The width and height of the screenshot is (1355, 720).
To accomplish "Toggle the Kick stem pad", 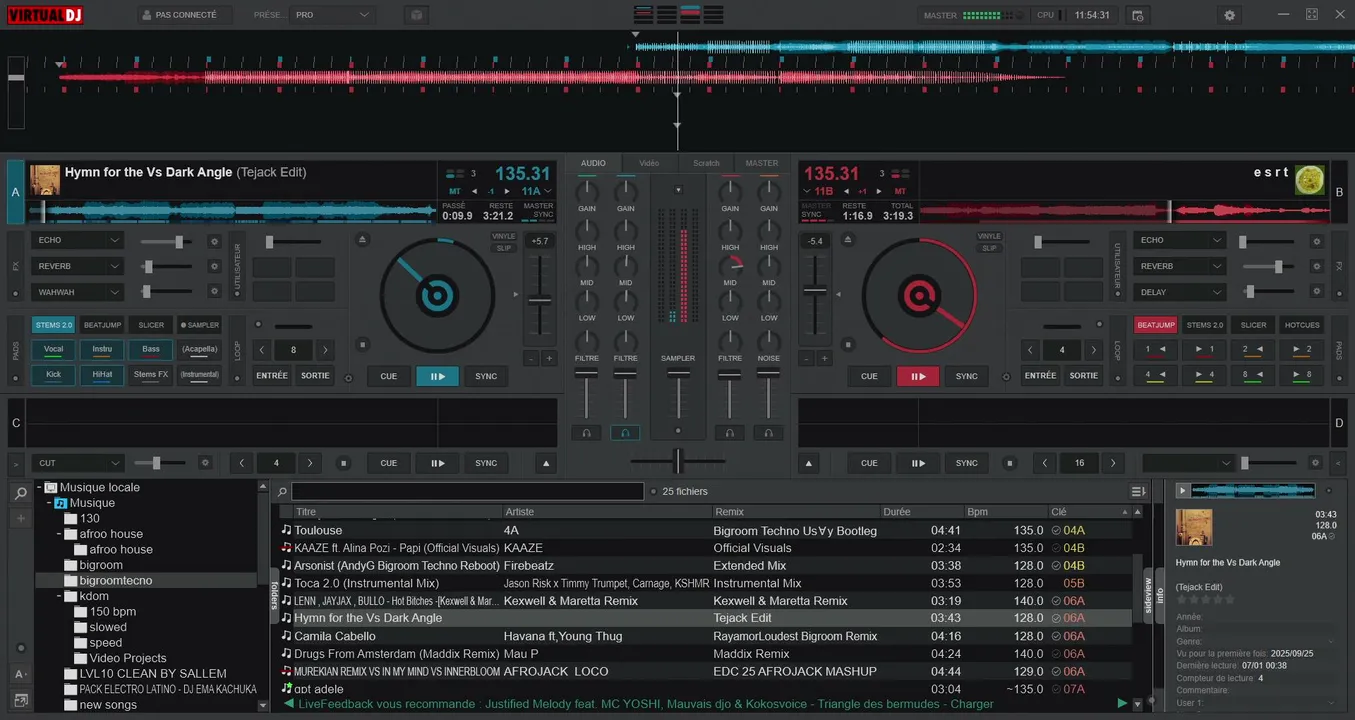I will pyautogui.click(x=54, y=375).
